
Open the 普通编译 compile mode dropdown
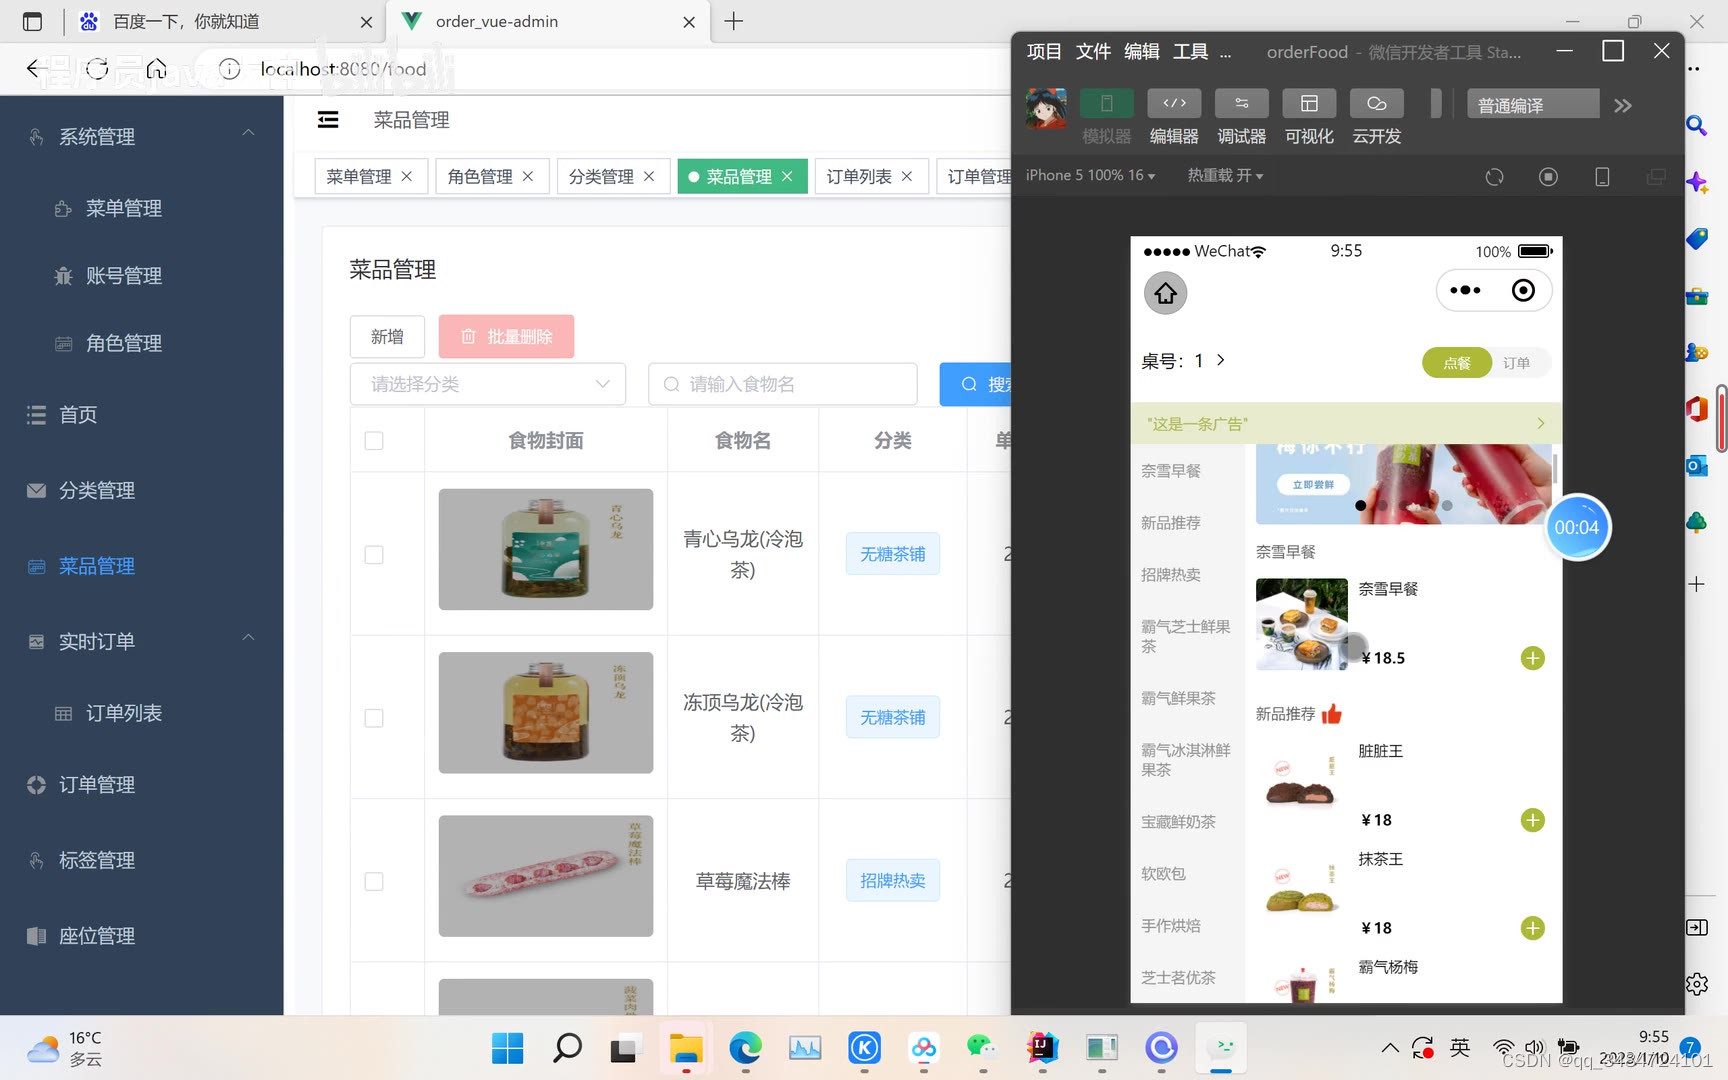pos(1533,105)
